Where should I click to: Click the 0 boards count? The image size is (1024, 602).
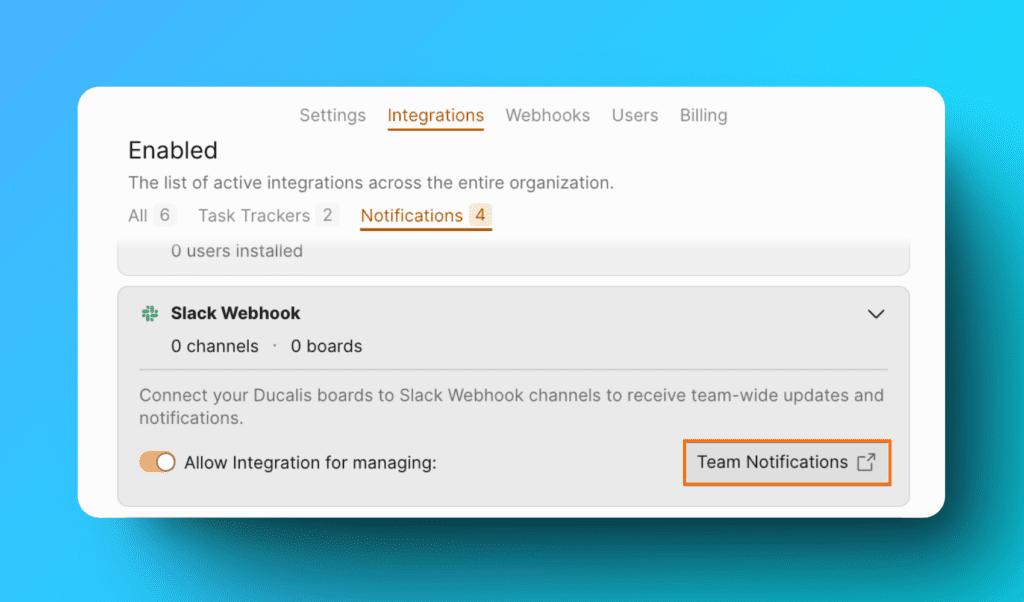[326, 347]
